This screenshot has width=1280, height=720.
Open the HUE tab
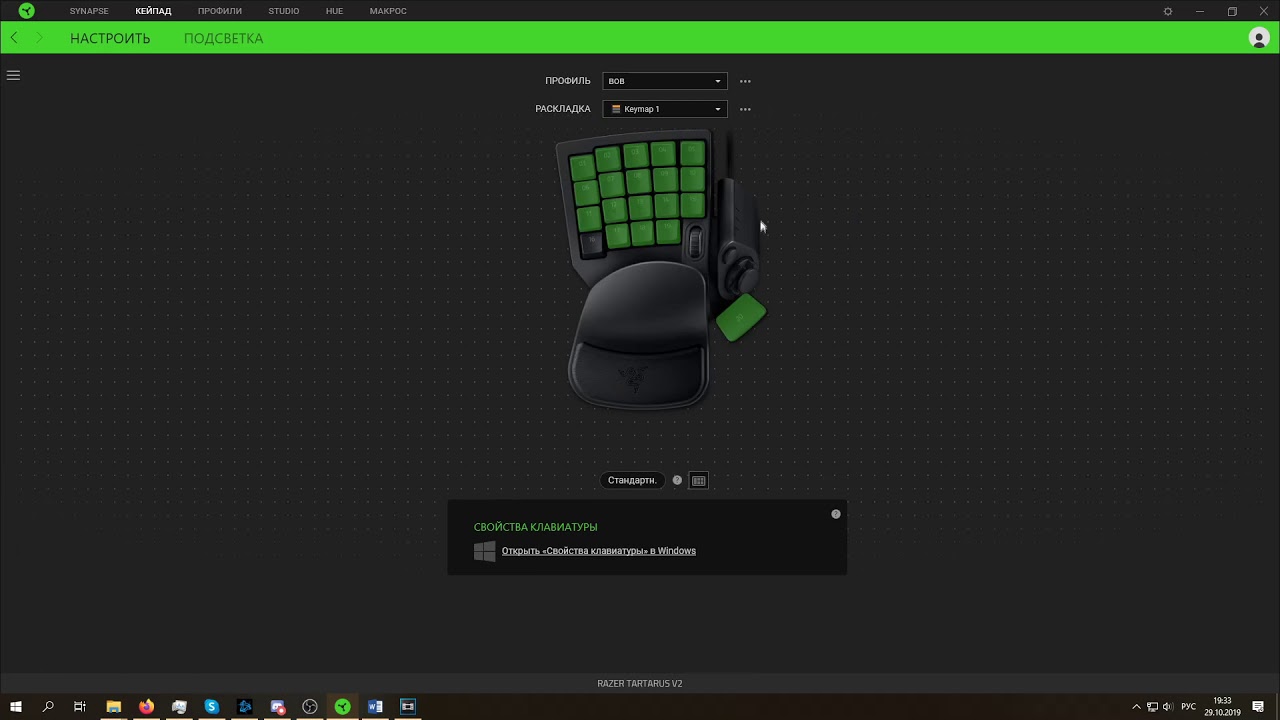[334, 11]
